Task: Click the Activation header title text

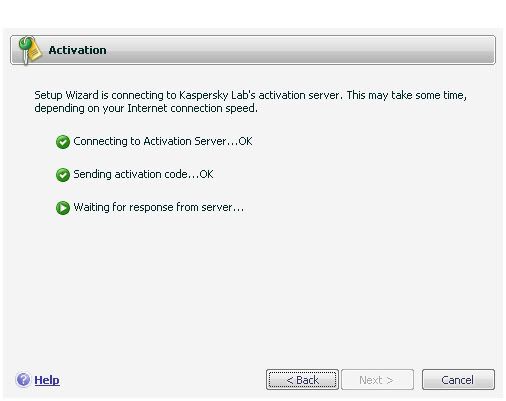Action: click(78, 50)
